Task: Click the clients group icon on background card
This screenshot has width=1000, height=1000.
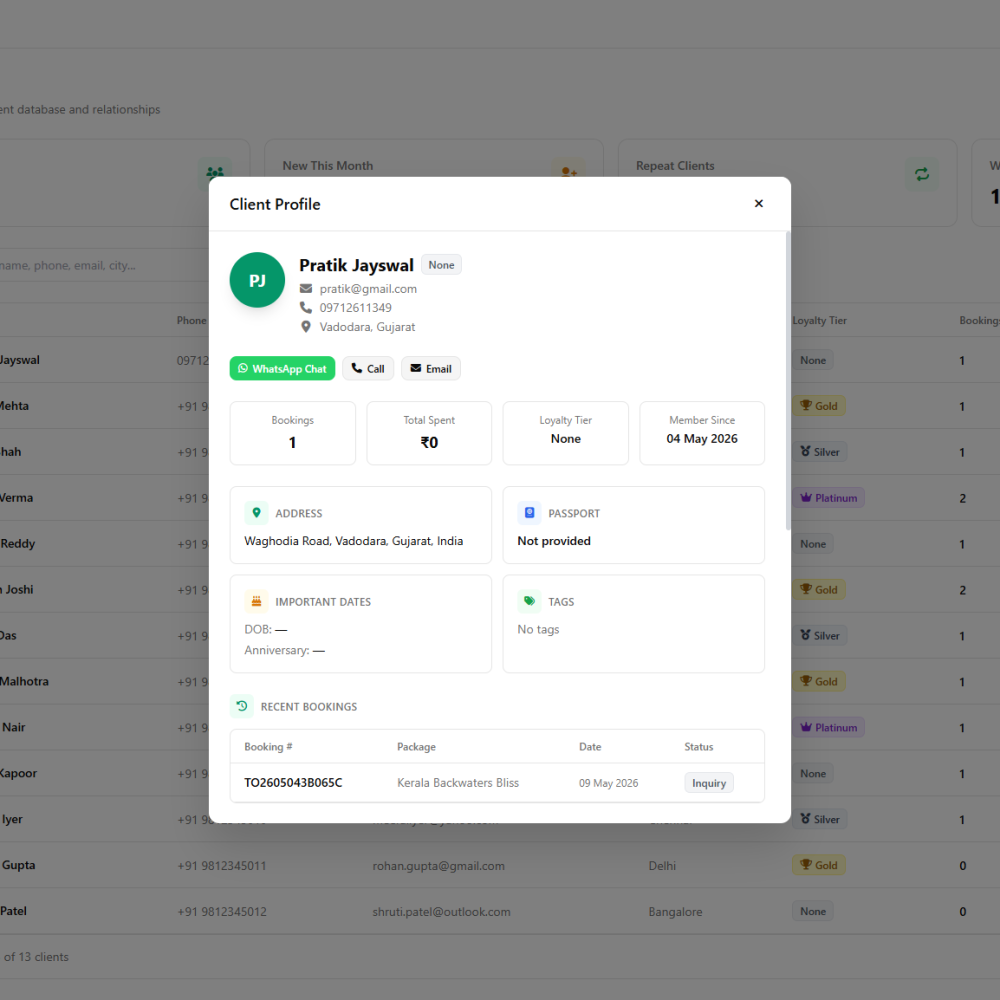Action: click(x=215, y=172)
